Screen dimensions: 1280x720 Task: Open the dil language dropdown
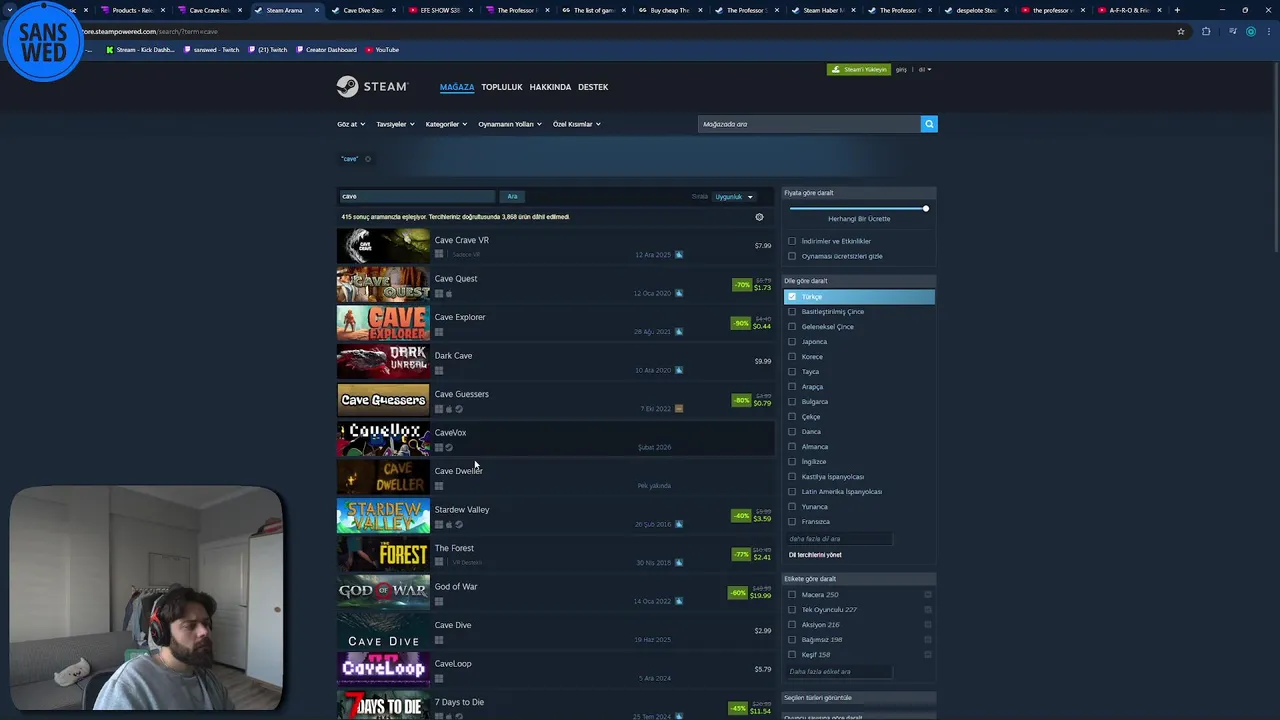pos(925,70)
